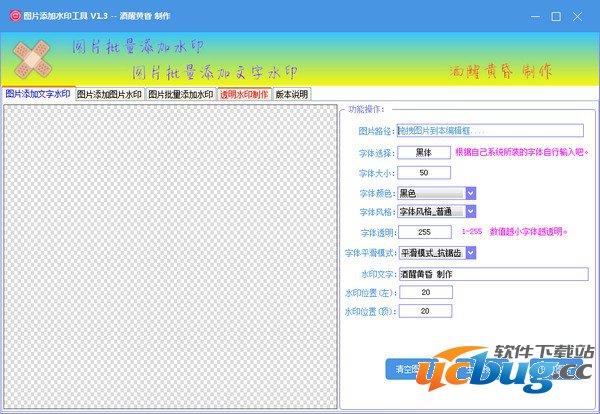Show the 版本说明 tab

tap(291, 94)
